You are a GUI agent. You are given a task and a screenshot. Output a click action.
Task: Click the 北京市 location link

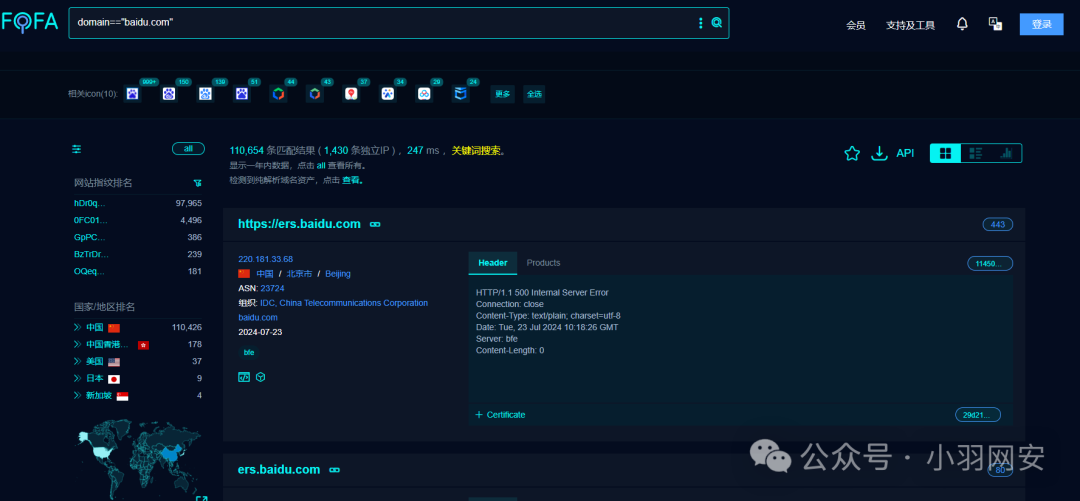click(x=299, y=274)
